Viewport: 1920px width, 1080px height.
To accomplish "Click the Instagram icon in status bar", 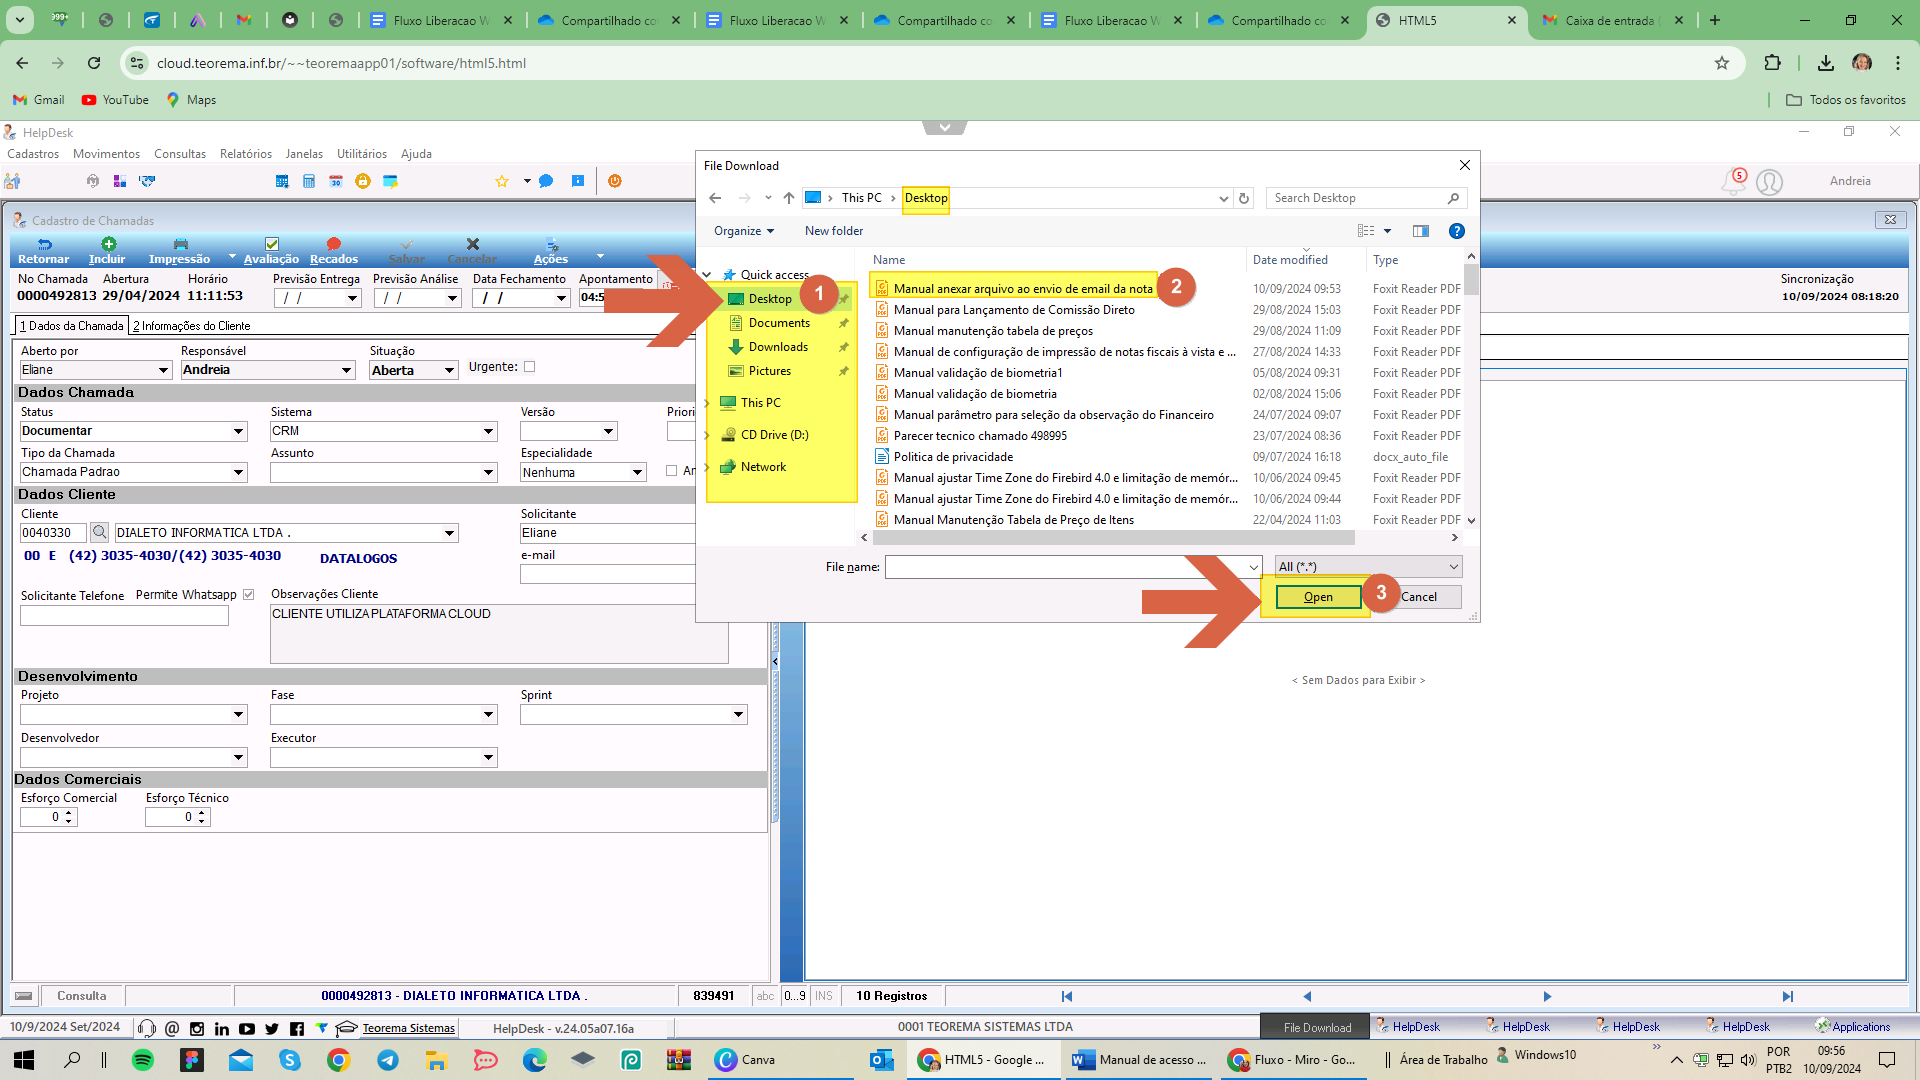I will pos(197,1028).
